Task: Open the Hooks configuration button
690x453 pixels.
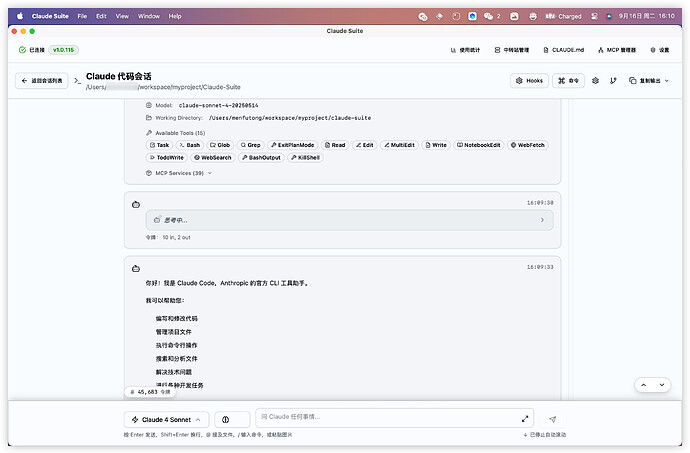Action: (x=529, y=81)
